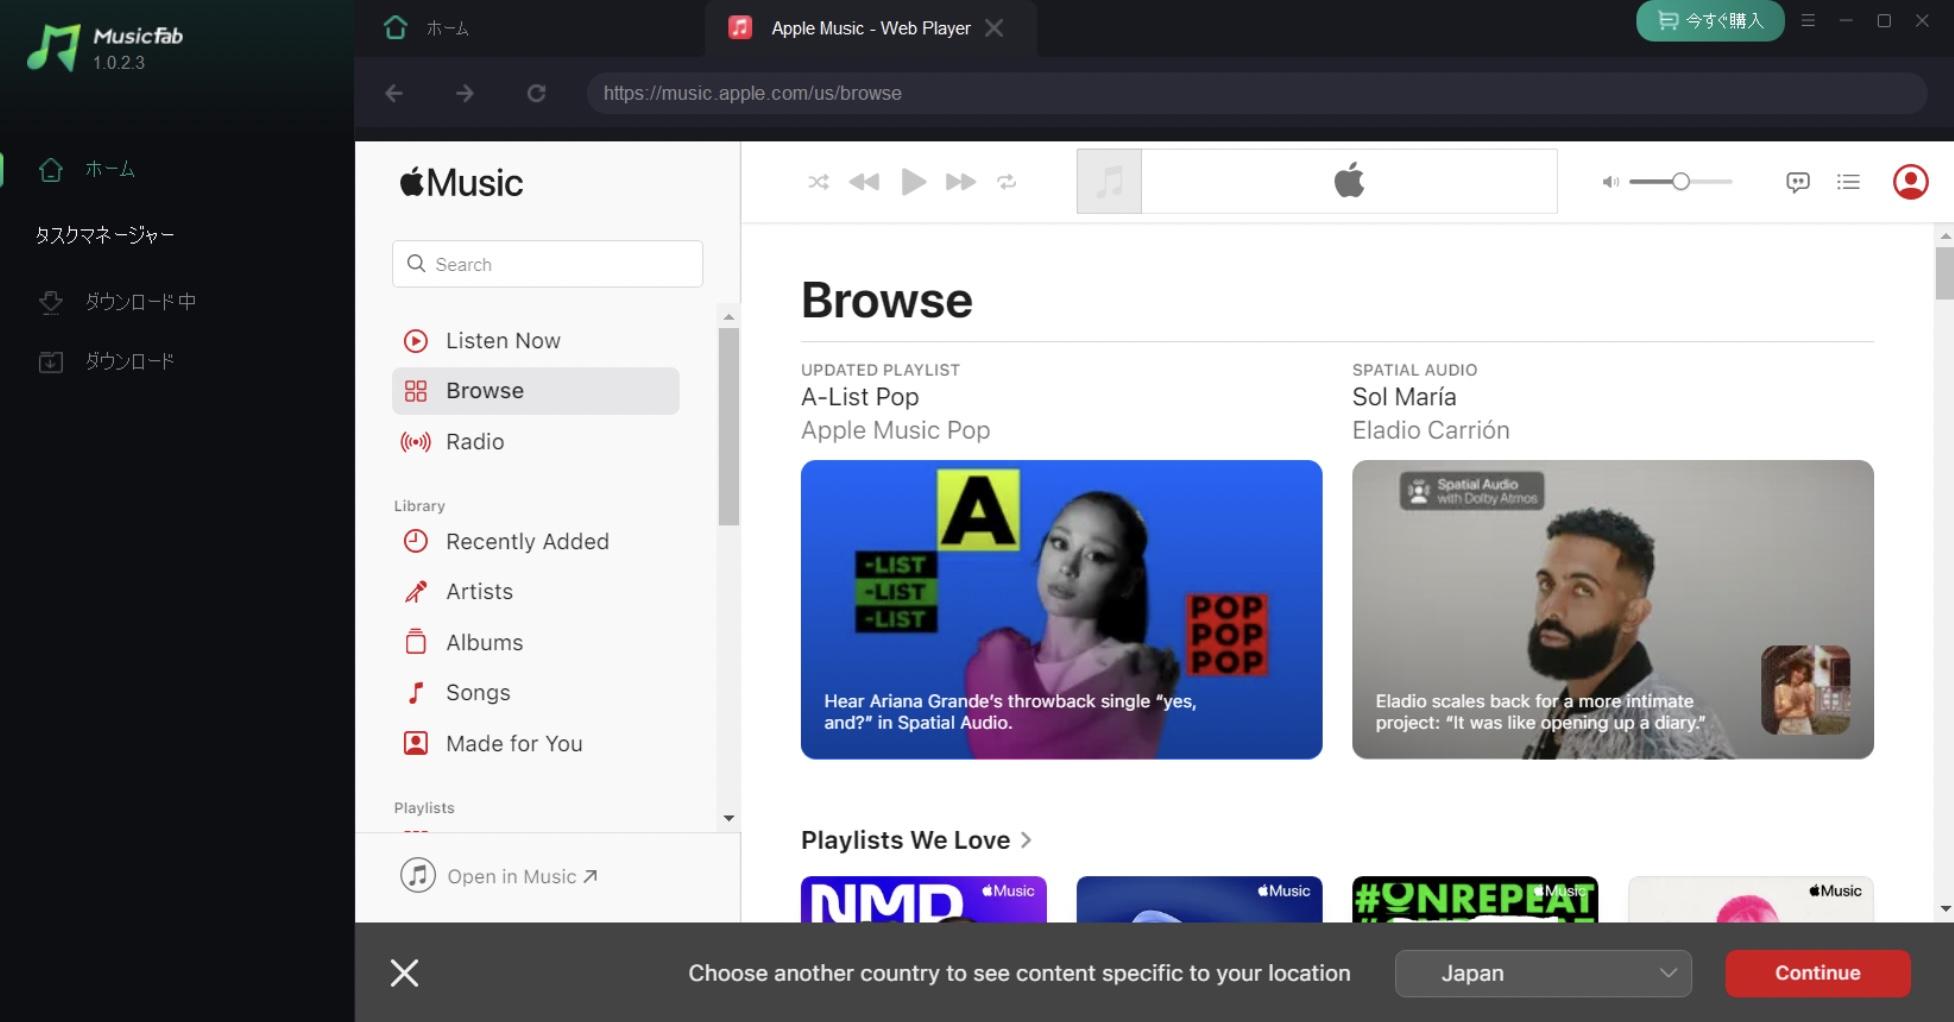Click the Eladio Carrión artist link
Viewport: 1954px width, 1022px height.
tap(1431, 430)
